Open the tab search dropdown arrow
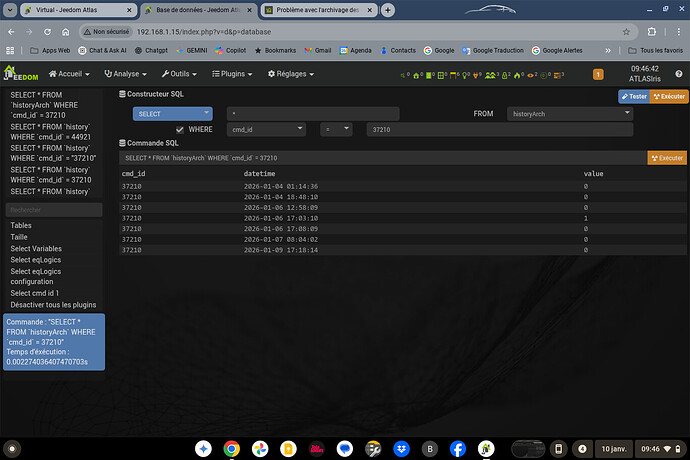Viewport: 690px width, 460px height. click(x=10, y=10)
